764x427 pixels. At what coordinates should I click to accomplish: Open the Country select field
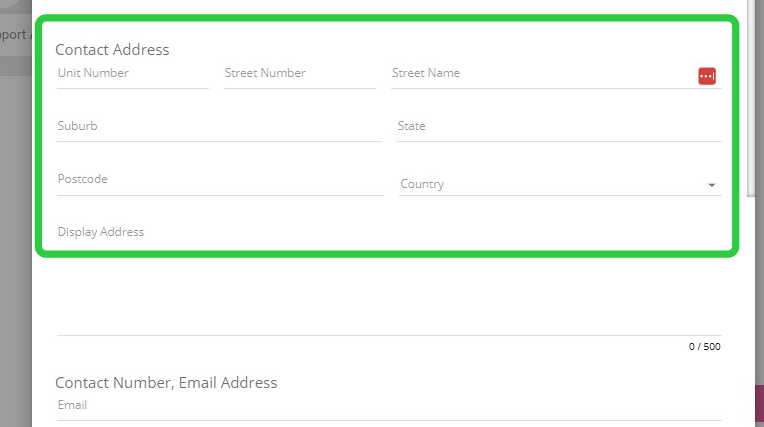click(x=550, y=184)
